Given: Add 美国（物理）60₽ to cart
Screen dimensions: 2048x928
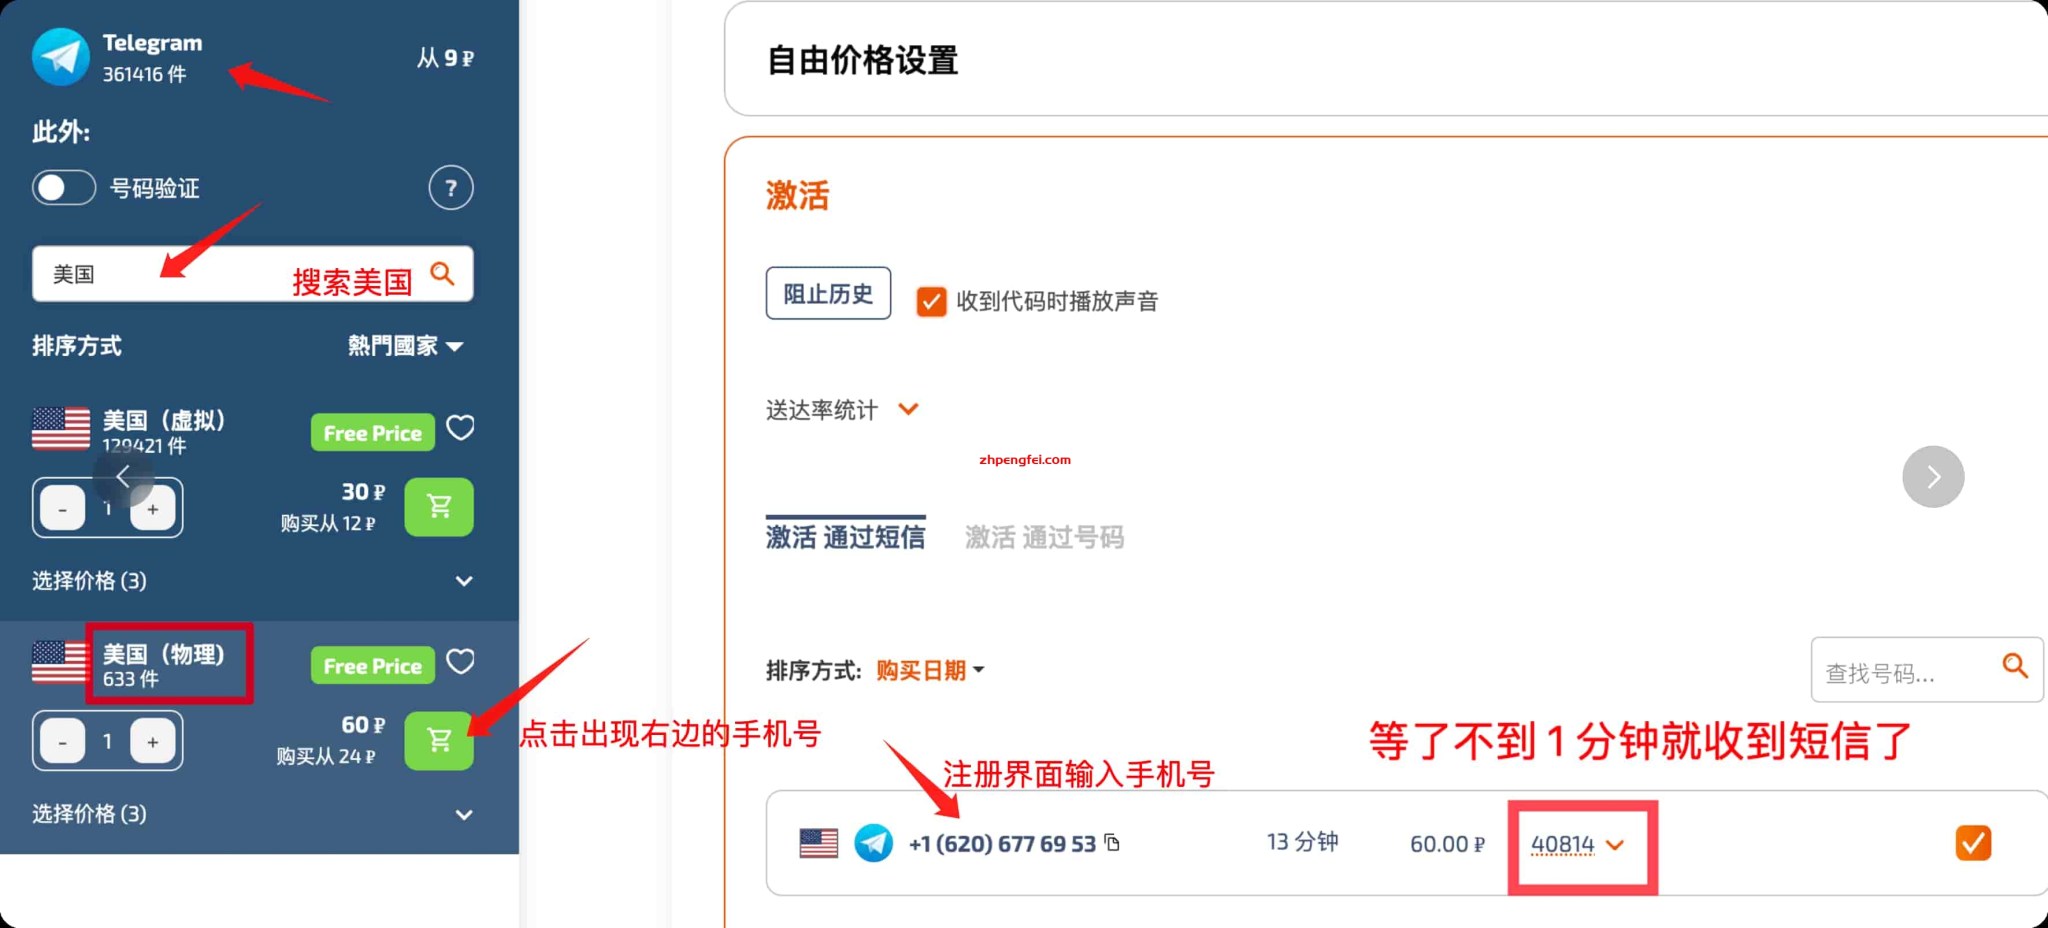Looking at the screenshot, I should 439,740.
